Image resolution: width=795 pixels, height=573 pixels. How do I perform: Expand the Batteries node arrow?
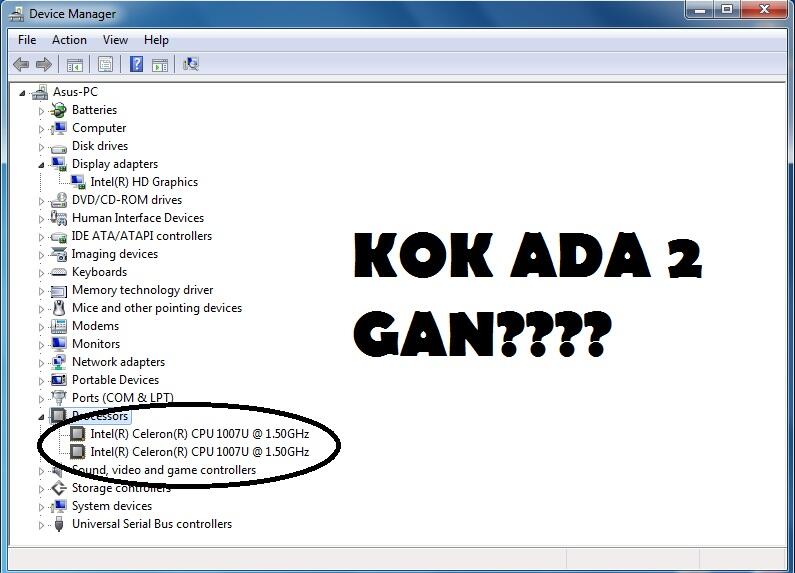point(41,111)
